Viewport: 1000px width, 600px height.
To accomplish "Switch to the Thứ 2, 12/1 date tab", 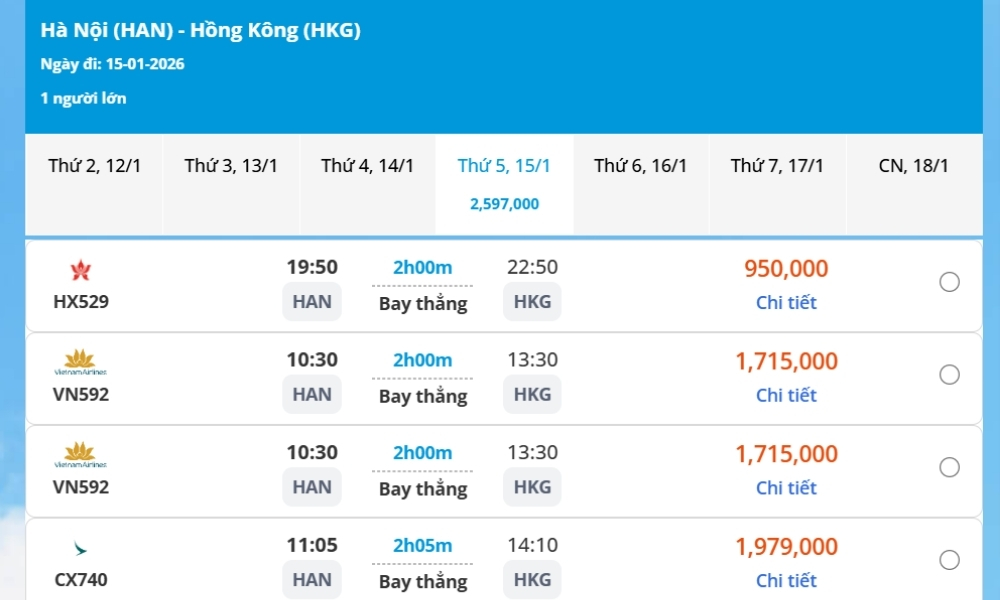I will click(x=93, y=166).
